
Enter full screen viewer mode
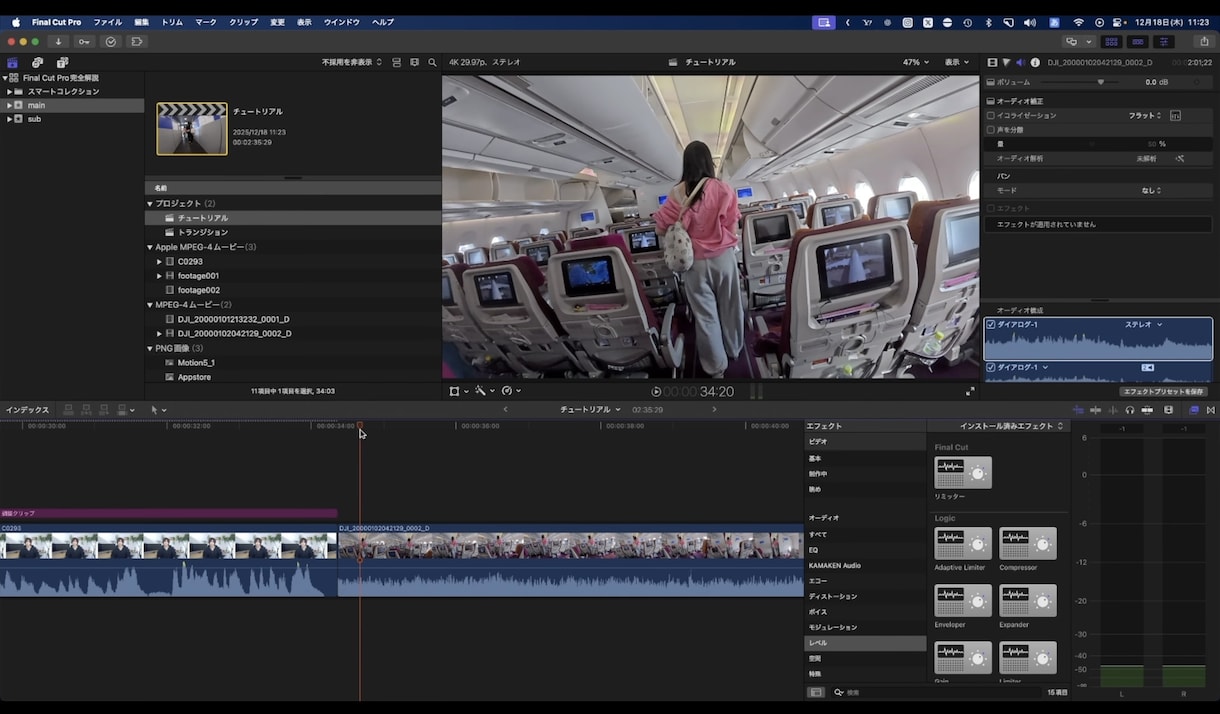coord(969,391)
